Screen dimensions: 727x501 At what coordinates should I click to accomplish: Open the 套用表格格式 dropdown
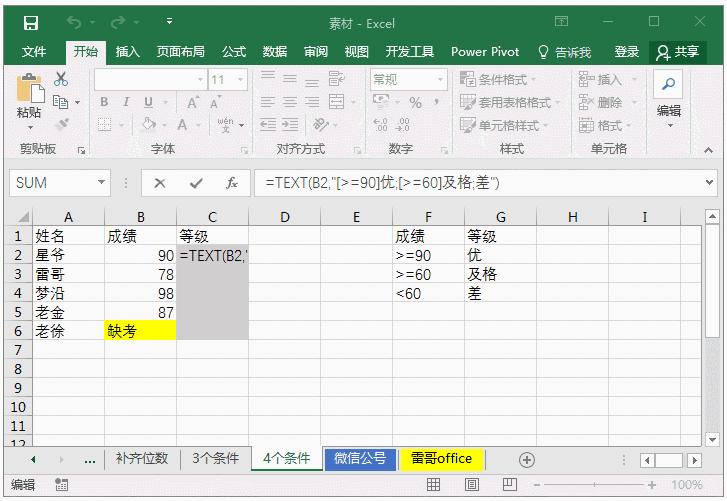[510, 102]
